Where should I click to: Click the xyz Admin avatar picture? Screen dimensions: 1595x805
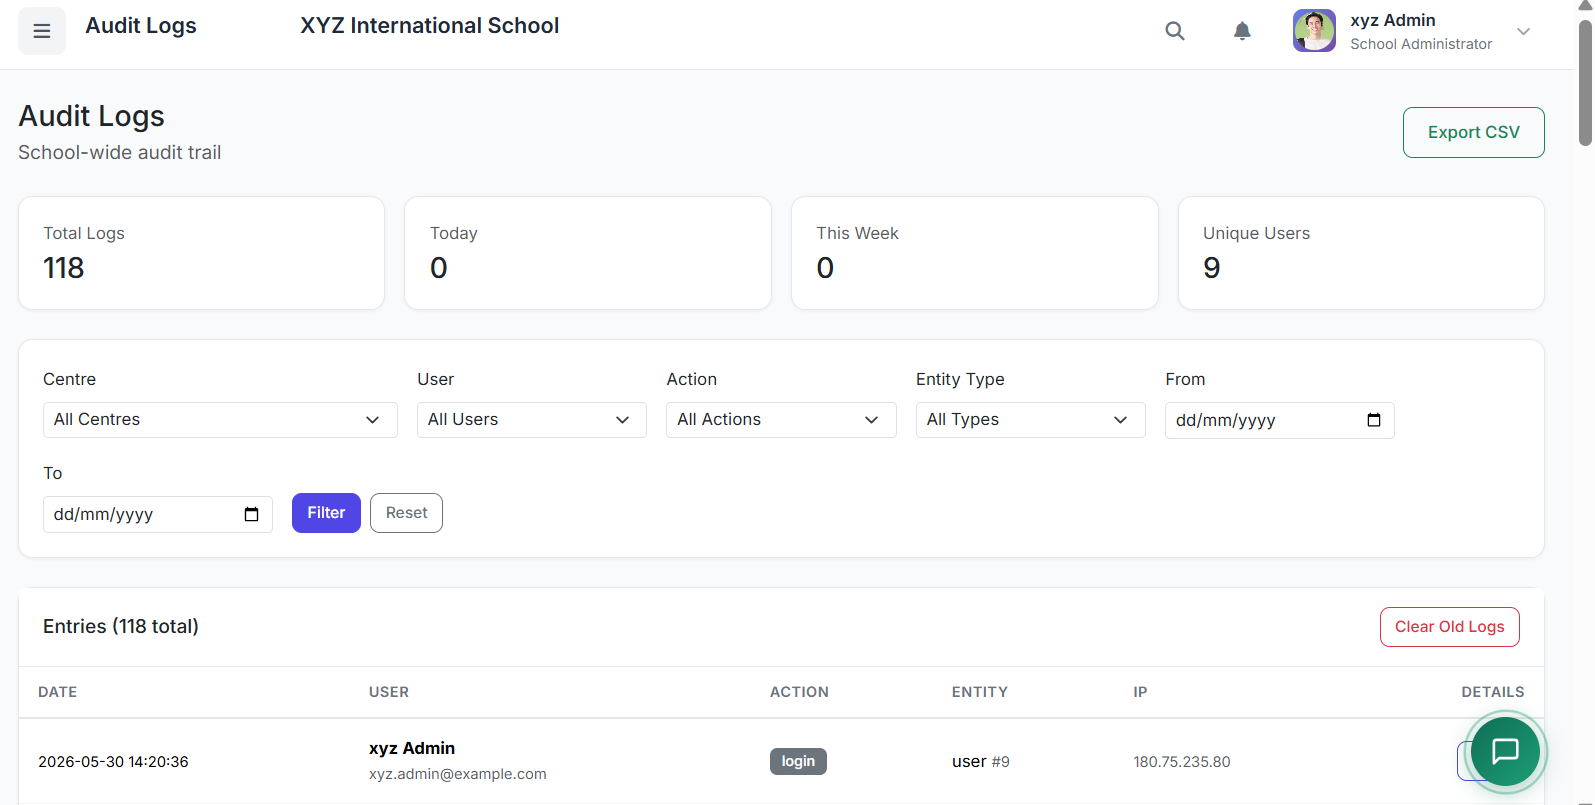1314,31
